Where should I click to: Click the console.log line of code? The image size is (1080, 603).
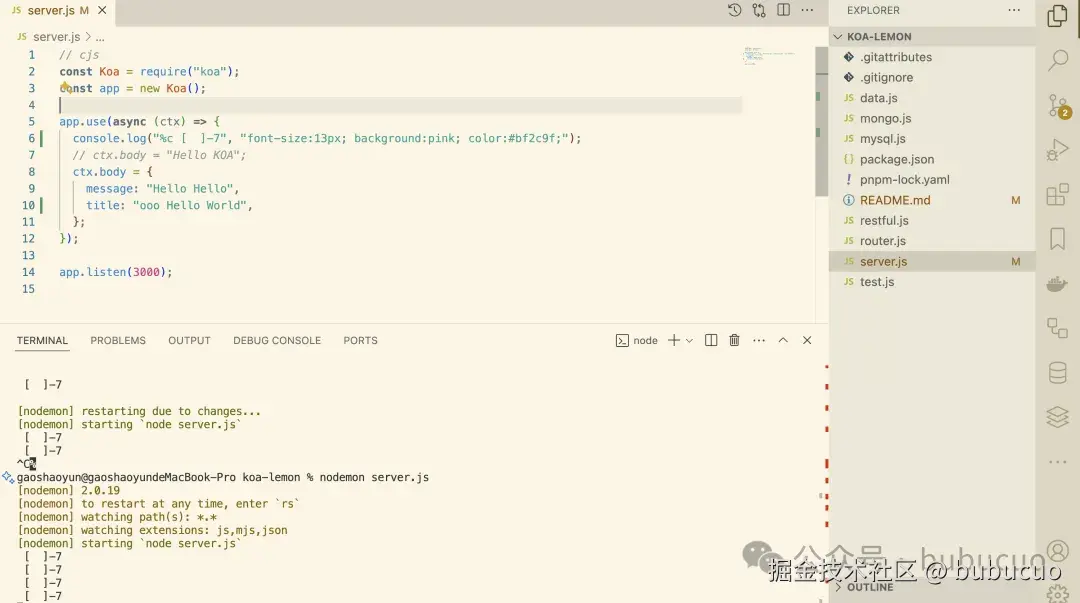[x=326, y=139]
